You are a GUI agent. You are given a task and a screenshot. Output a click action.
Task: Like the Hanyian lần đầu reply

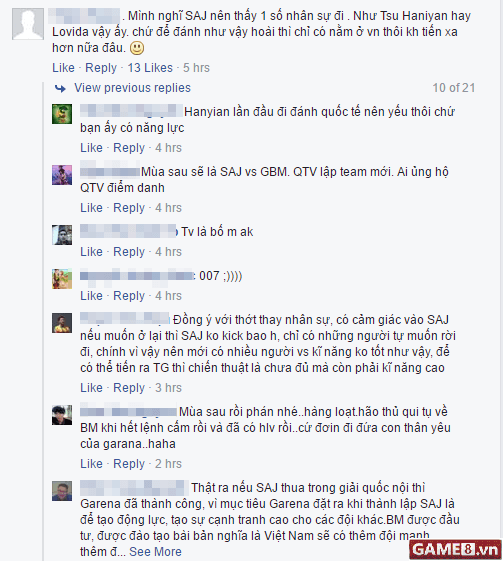91,147
